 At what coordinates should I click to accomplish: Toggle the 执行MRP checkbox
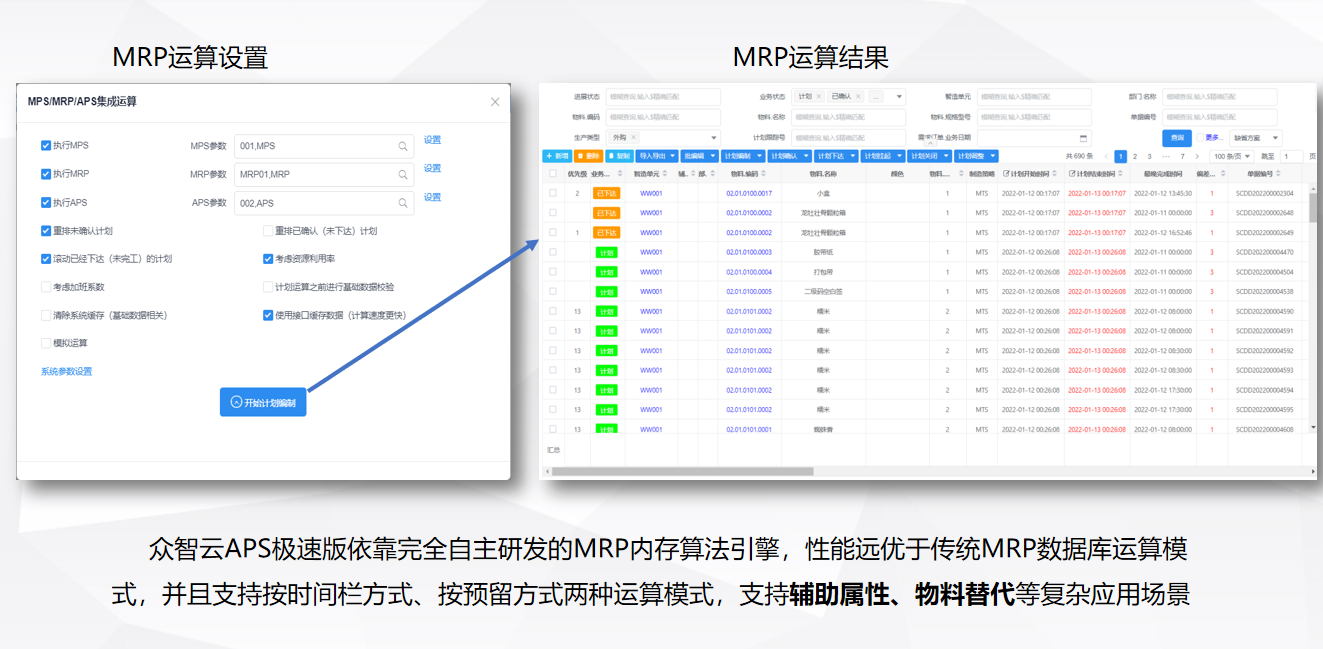click(x=46, y=174)
